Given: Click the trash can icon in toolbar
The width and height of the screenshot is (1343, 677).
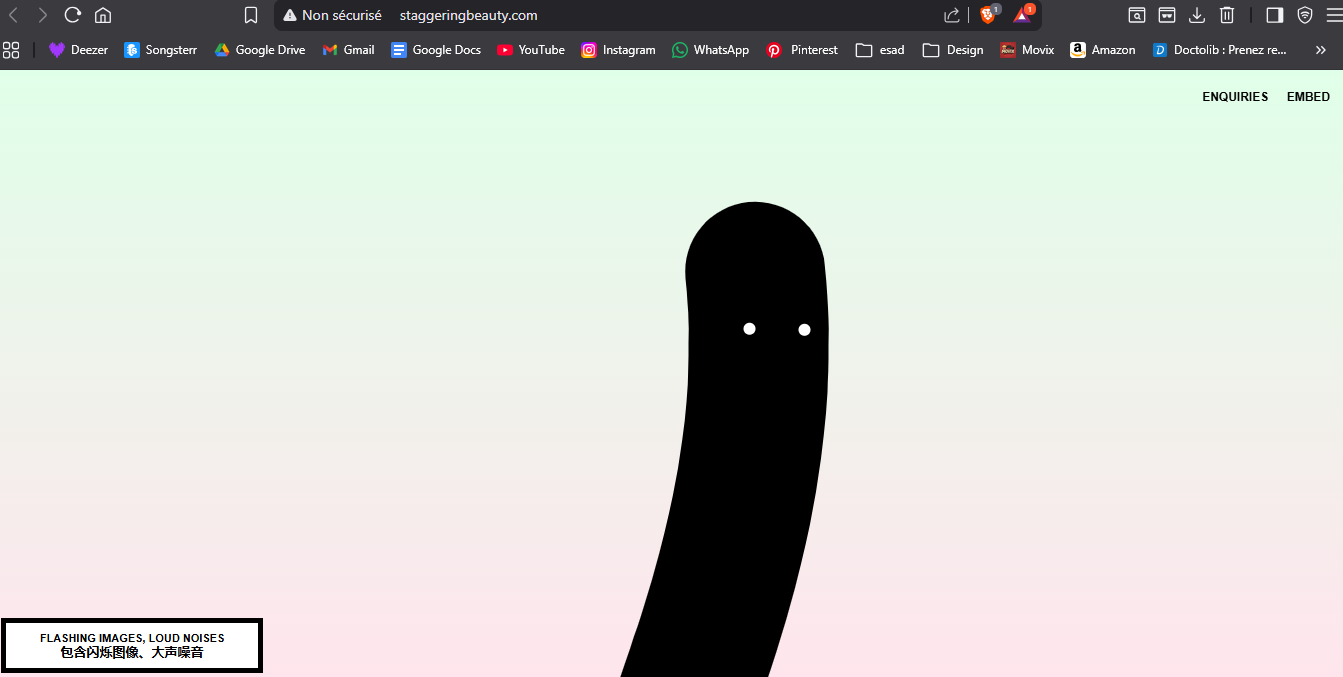Looking at the screenshot, I should [x=1227, y=15].
